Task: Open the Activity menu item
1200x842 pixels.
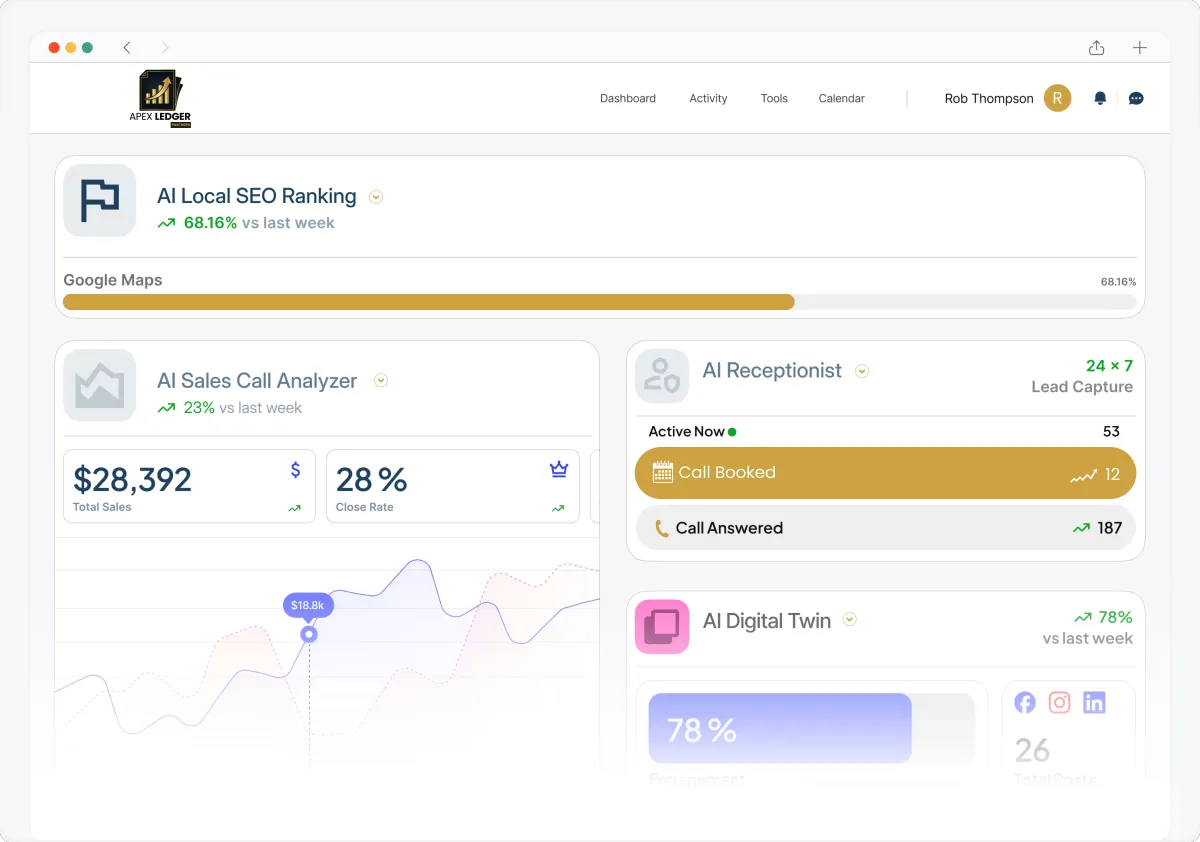Action: point(708,98)
